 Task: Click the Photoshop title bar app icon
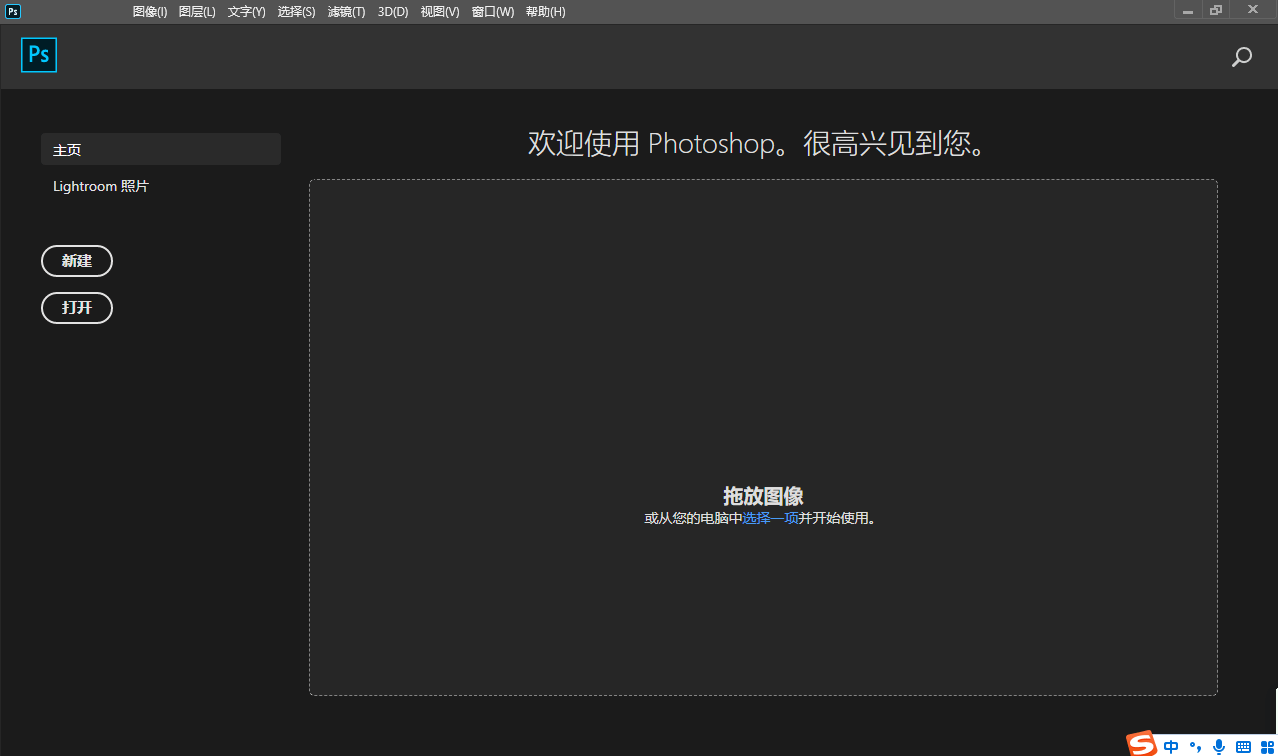[13, 11]
